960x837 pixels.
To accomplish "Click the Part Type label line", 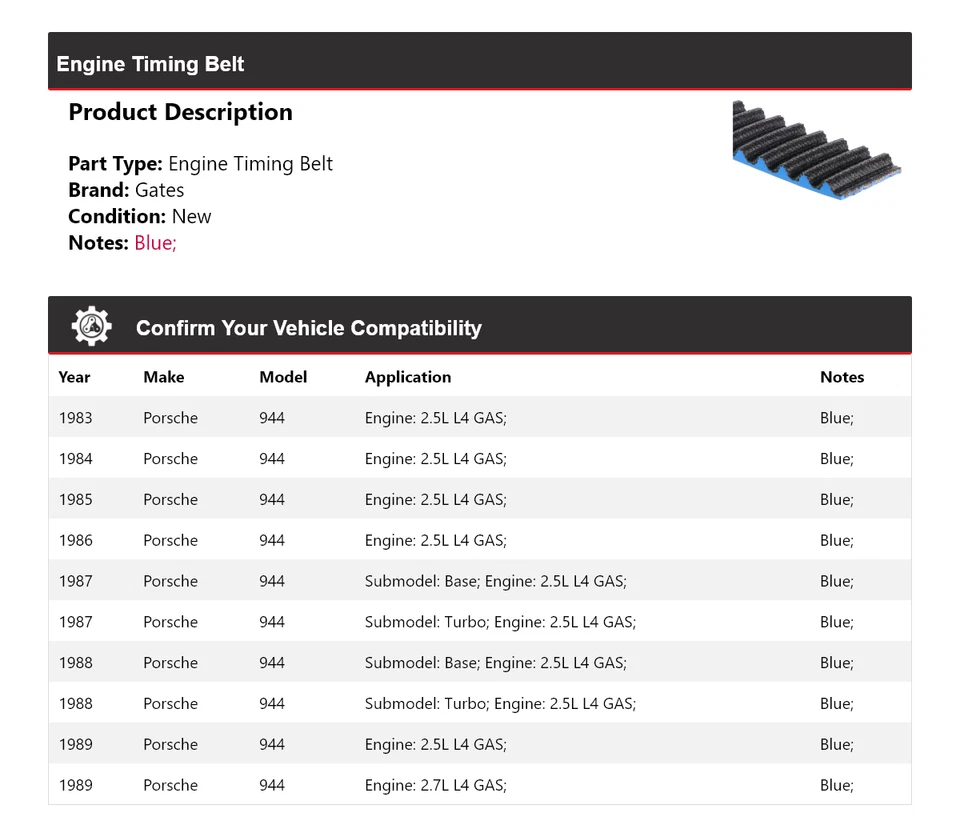I will click(200, 164).
